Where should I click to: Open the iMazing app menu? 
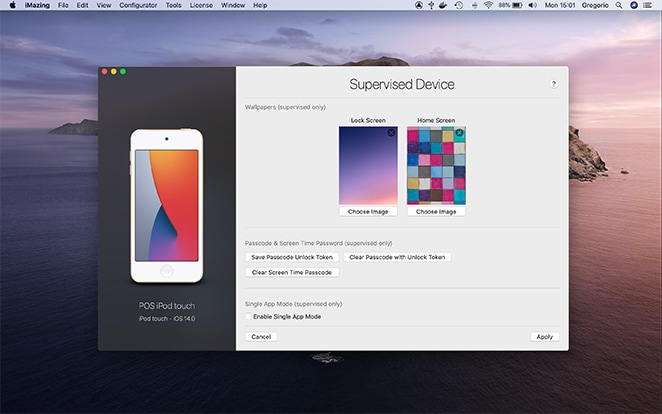pyautogui.click(x=37, y=5)
